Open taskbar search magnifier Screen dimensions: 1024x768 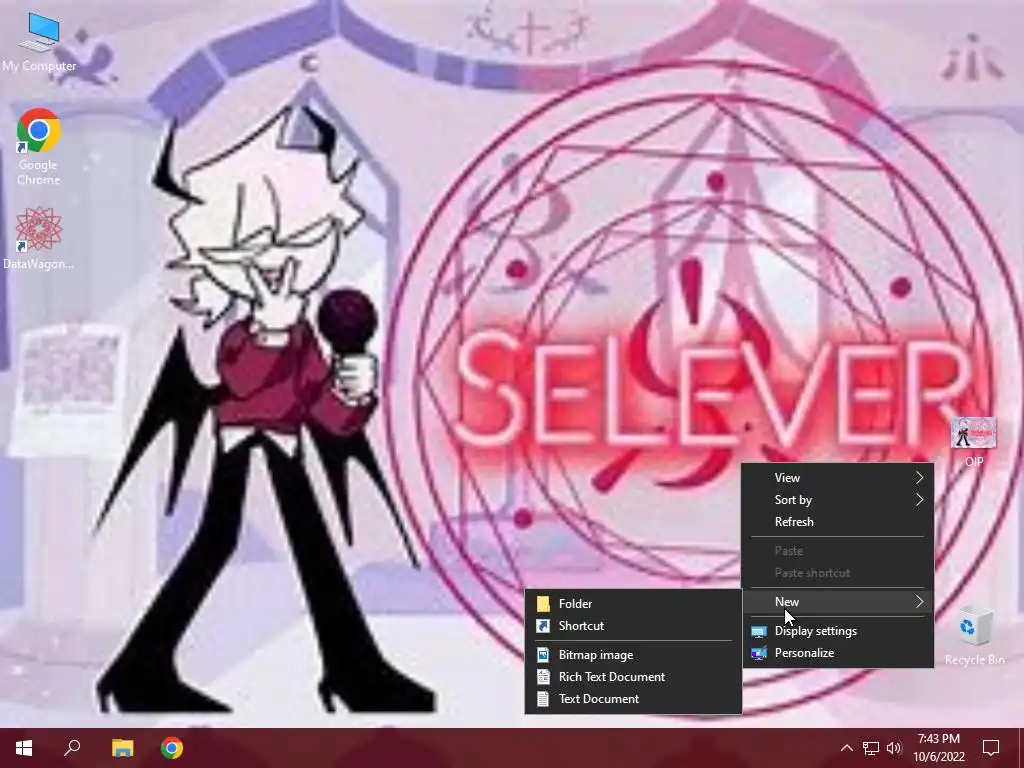pyautogui.click(x=72, y=748)
